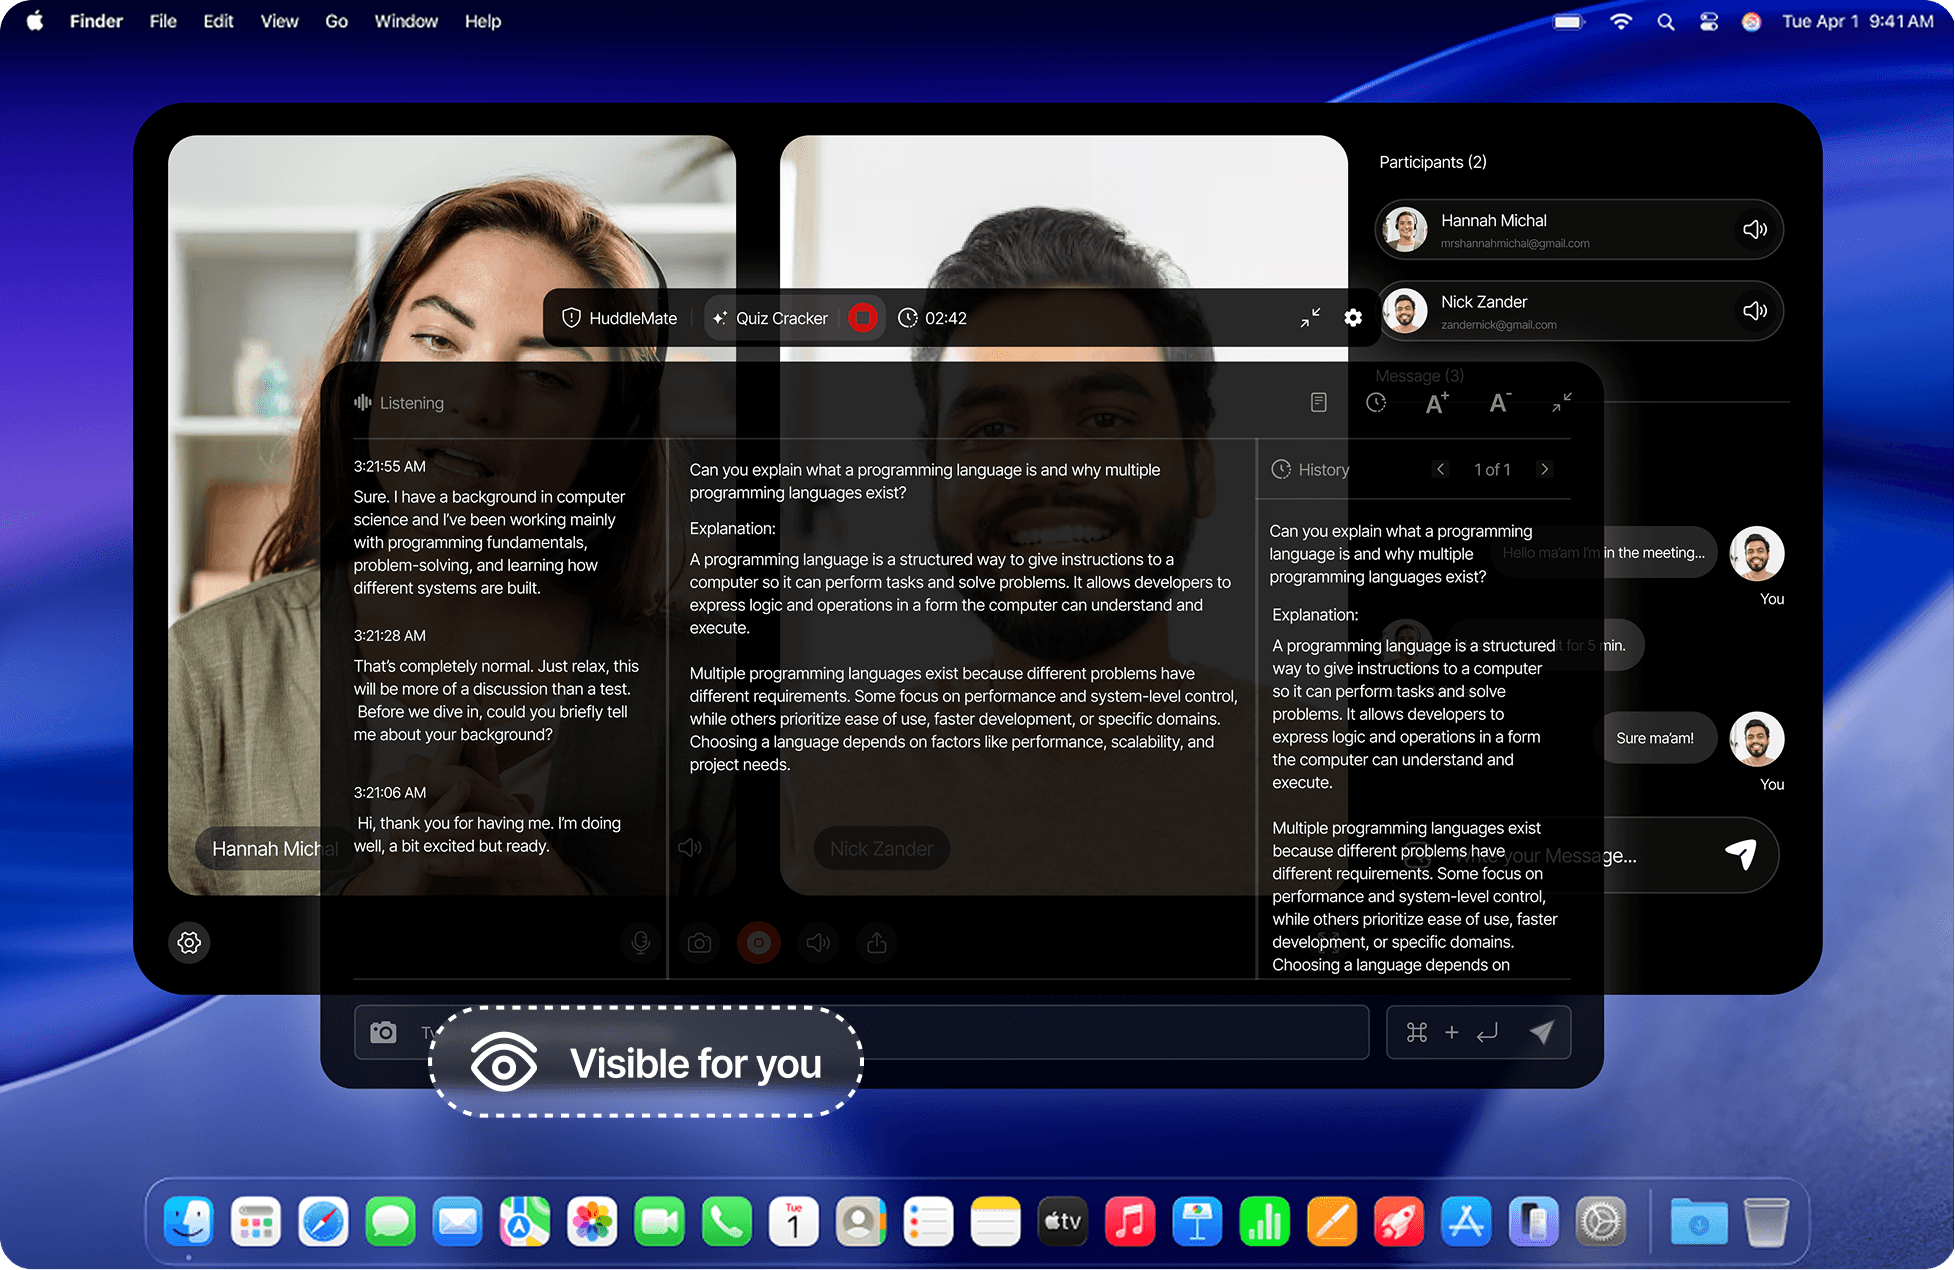Screen dimensions: 1955x1270
Task: Collapse the answer panel with shrink arrows
Action: click(x=1561, y=402)
